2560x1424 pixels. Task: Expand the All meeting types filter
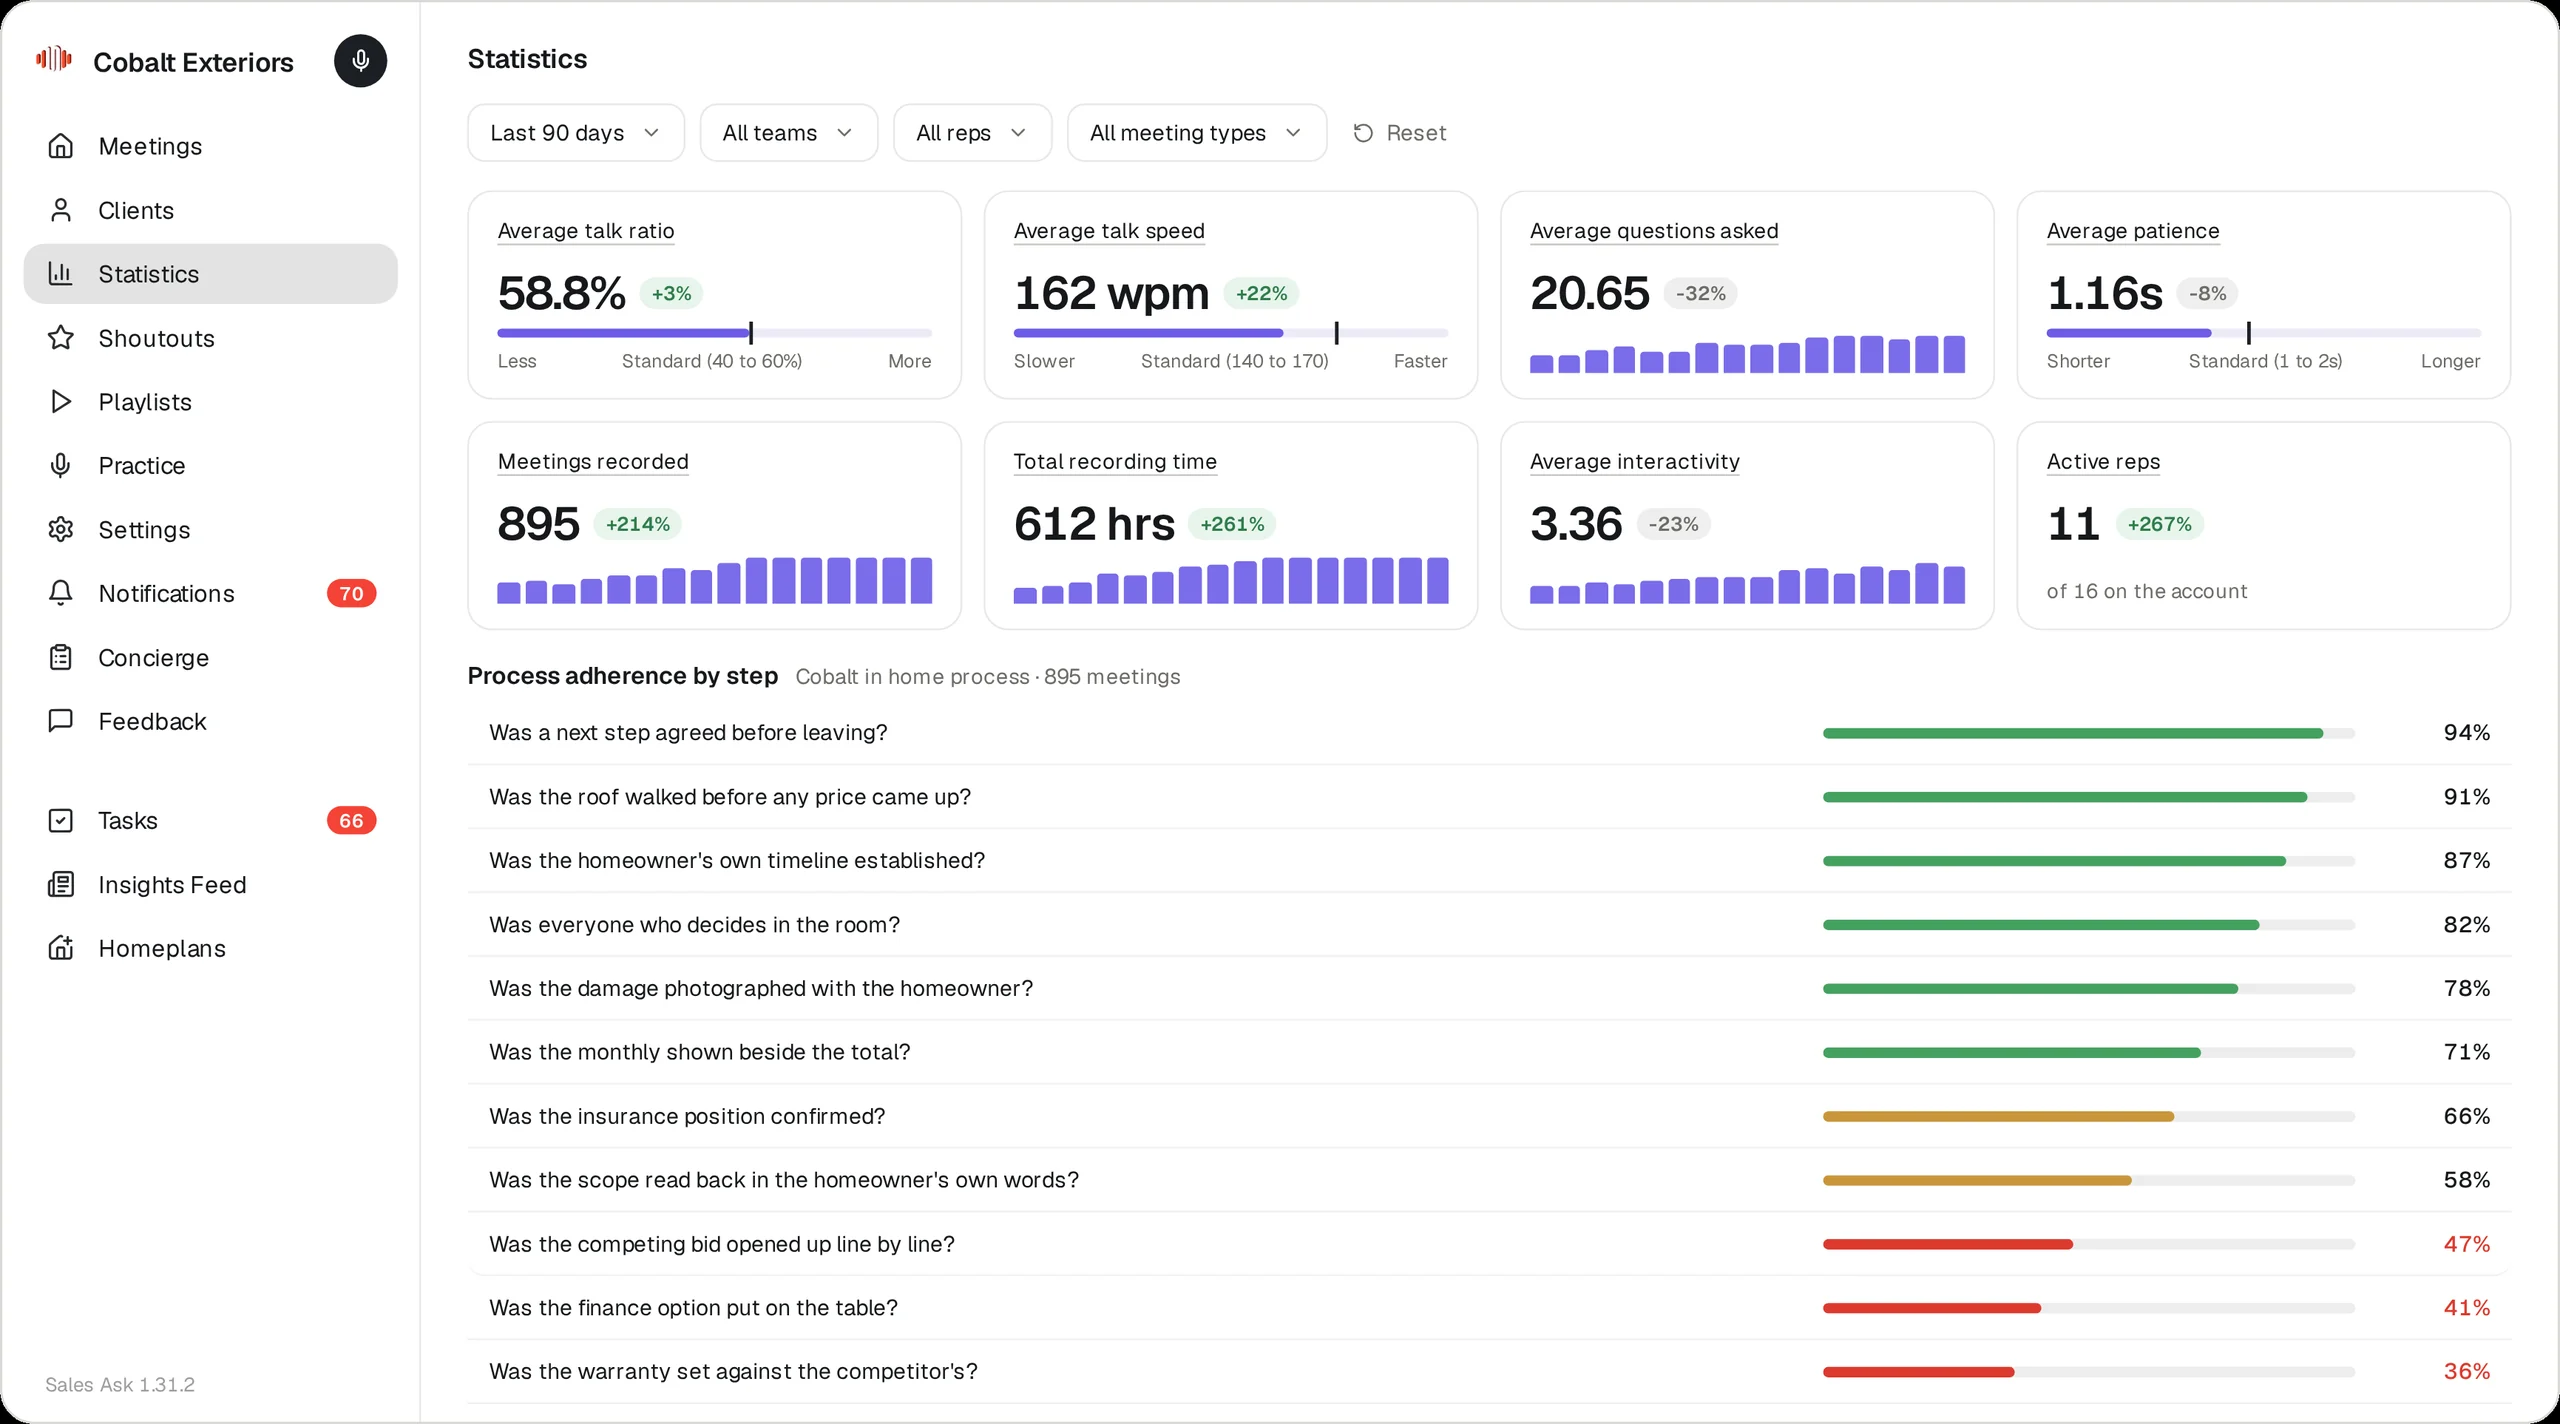(x=1197, y=133)
